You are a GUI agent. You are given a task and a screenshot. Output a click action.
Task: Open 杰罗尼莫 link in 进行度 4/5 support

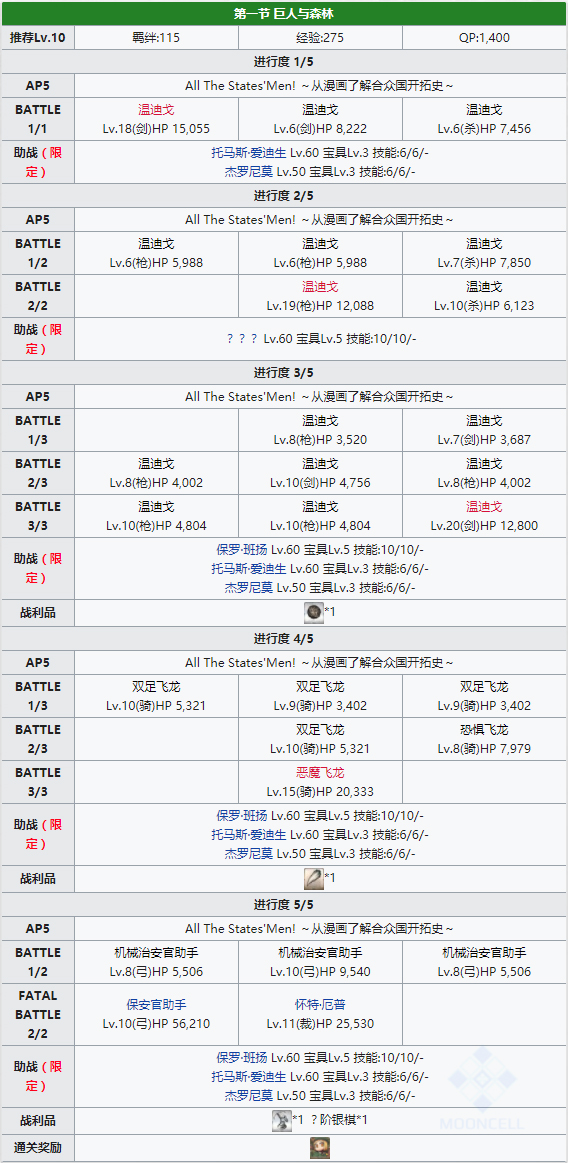point(249,853)
